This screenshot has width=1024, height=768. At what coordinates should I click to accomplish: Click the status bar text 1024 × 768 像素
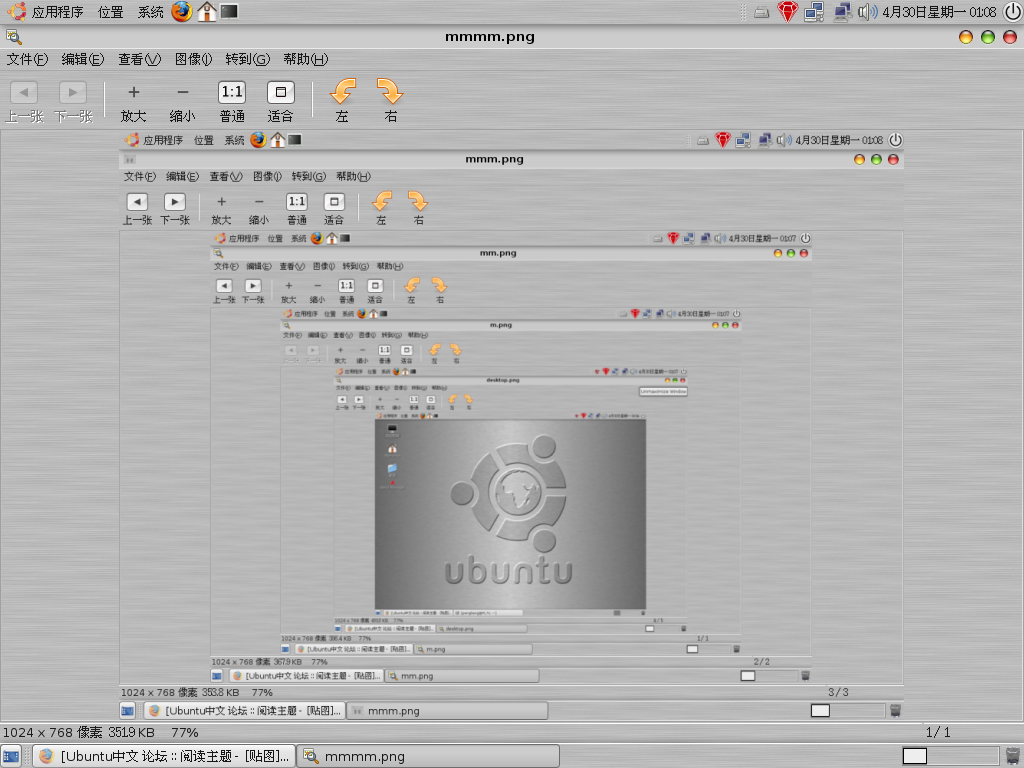[53, 733]
